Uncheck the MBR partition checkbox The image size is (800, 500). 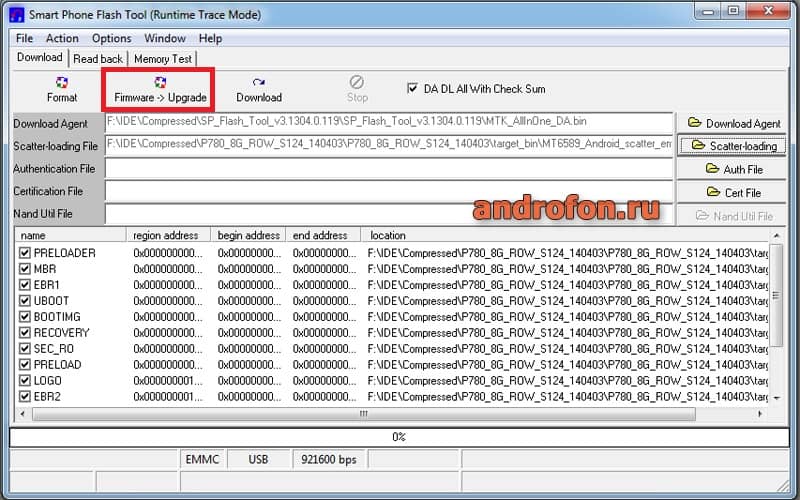(x=24, y=268)
